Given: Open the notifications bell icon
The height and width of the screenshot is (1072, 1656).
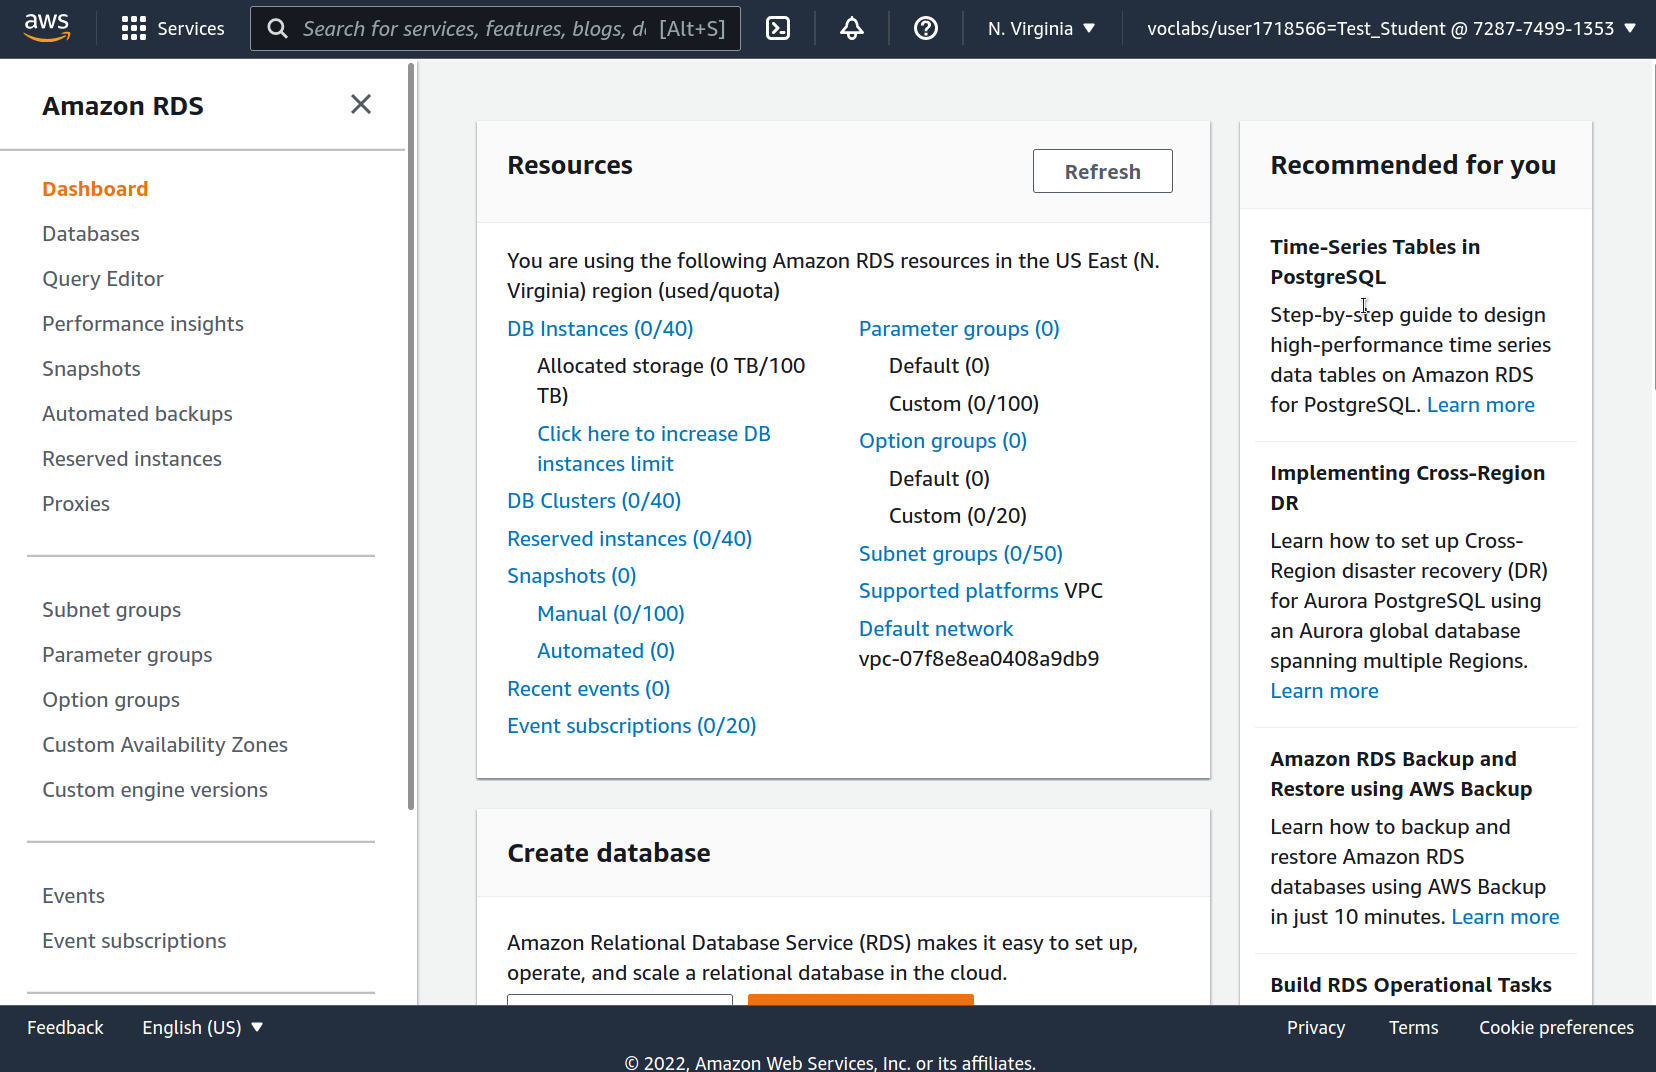Looking at the screenshot, I should coord(852,29).
